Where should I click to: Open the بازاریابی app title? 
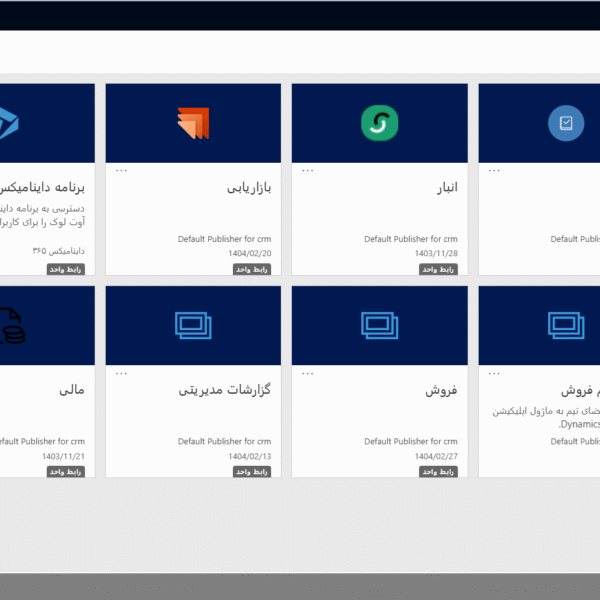coord(249,188)
